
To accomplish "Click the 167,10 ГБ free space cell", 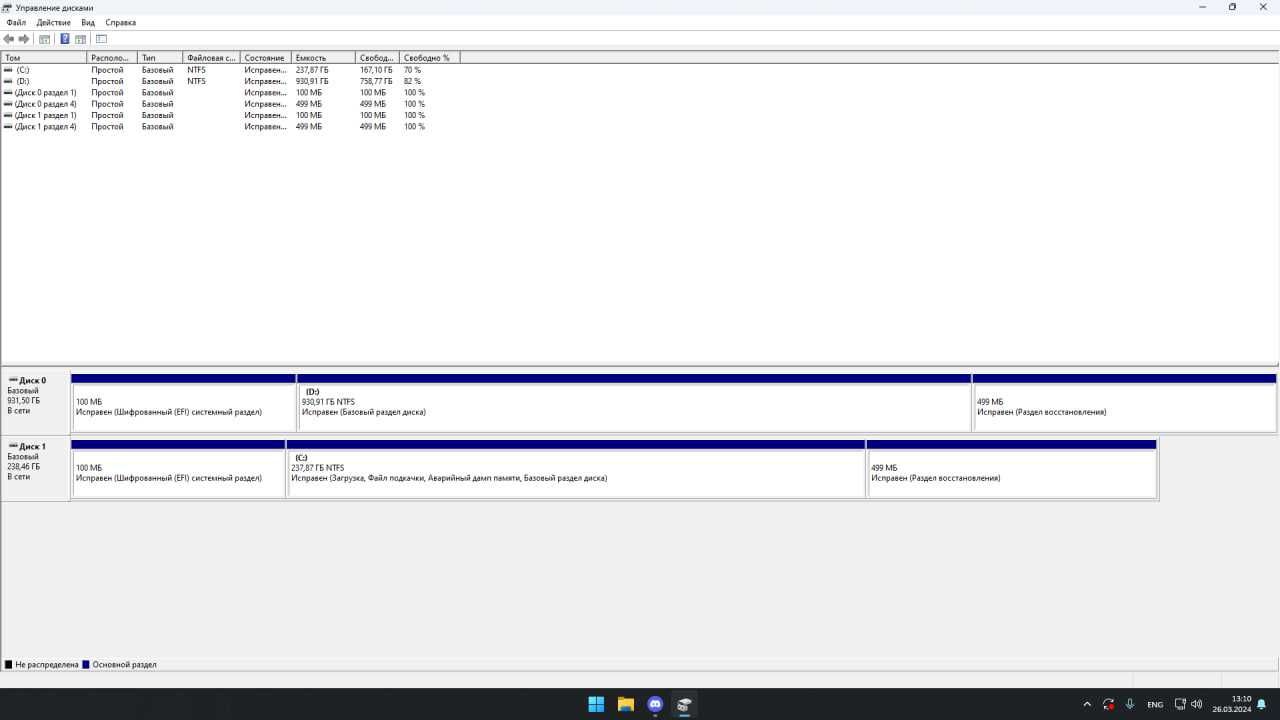I will coord(376,70).
